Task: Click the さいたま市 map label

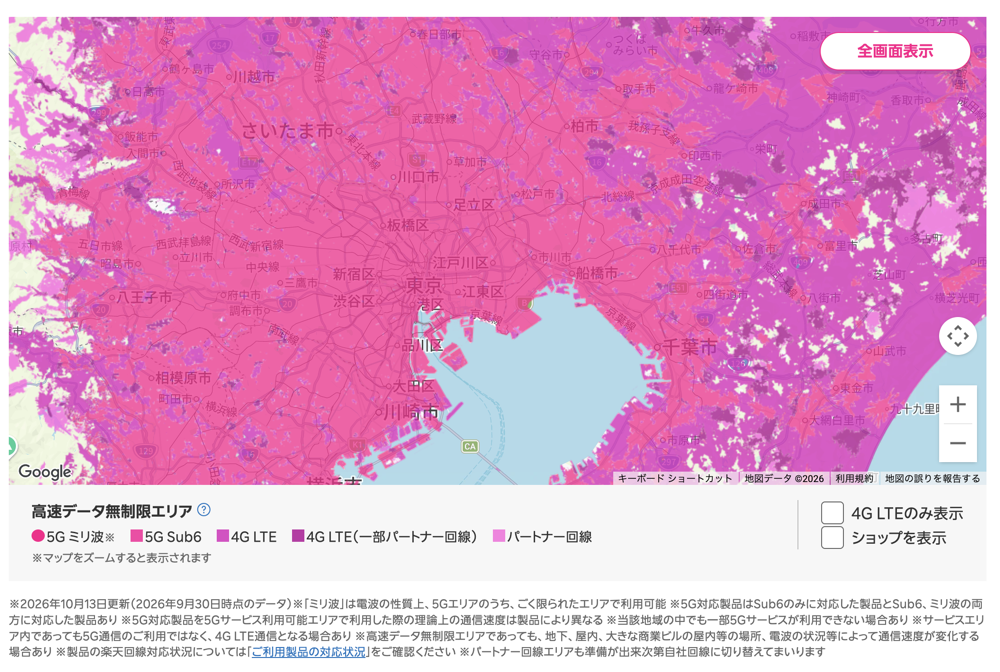Action: [x=288, y=131]
